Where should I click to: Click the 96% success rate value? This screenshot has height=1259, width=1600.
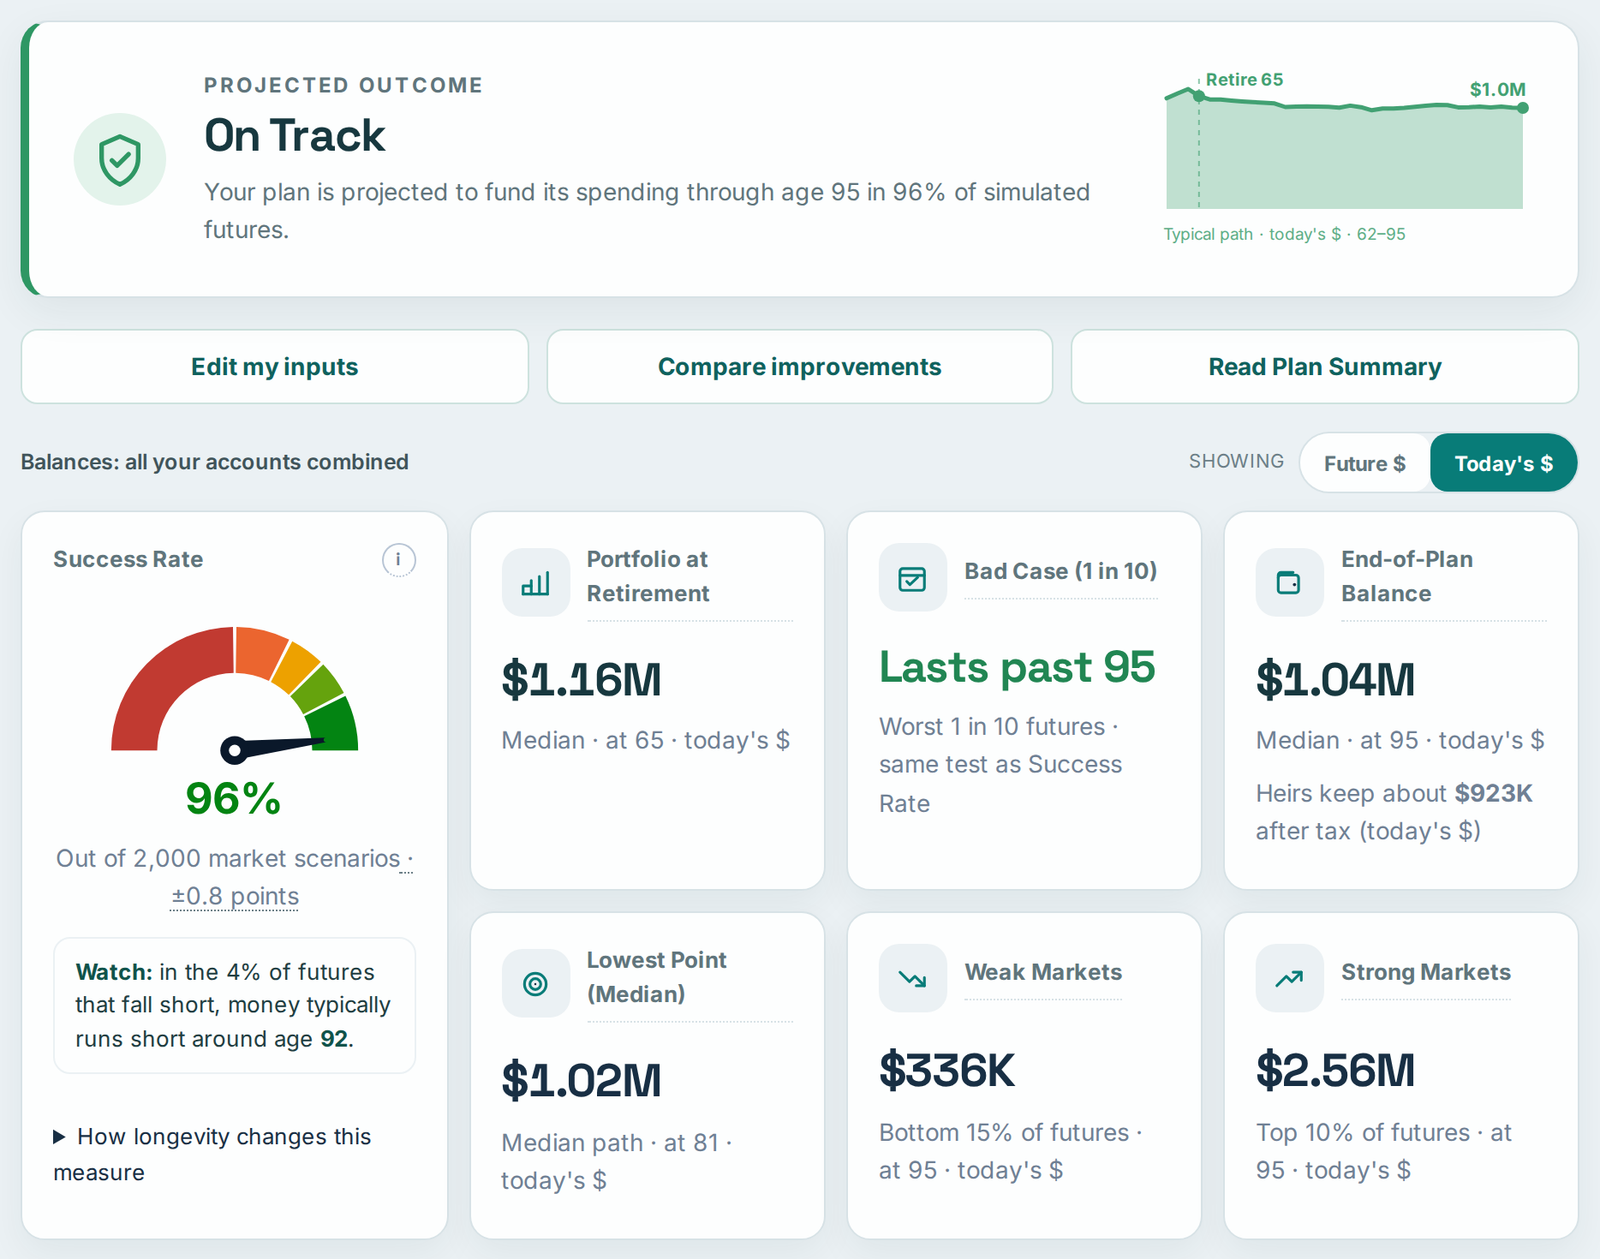pos(233,798)
